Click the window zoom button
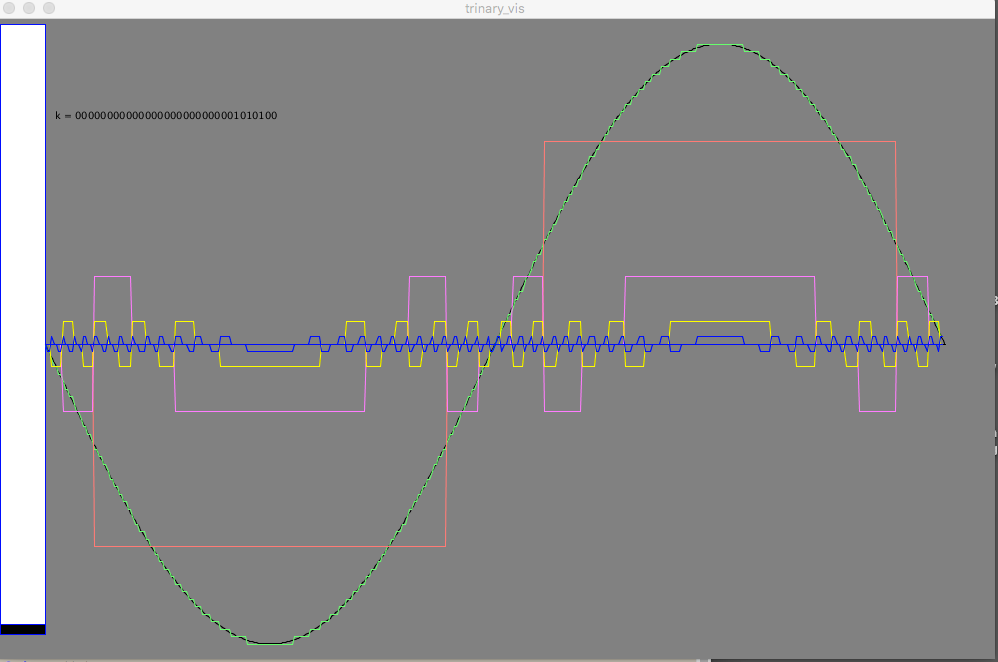The width and height of the screenshot is (998, 662). [48, 8]
